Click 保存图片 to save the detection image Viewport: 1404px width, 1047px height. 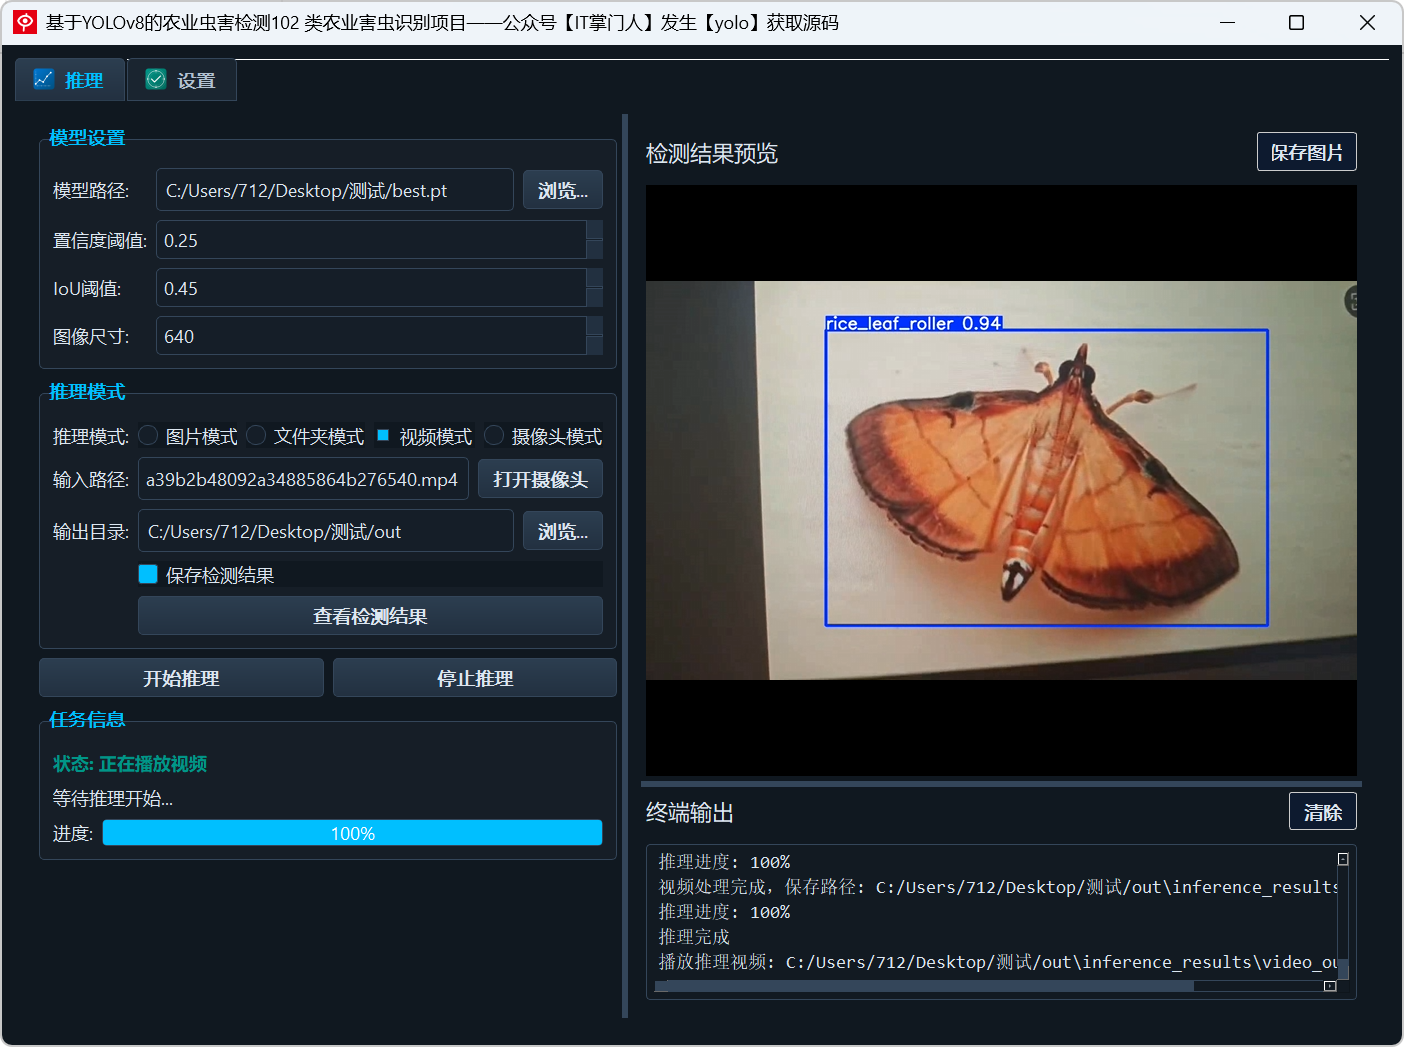(x=1306, y=152)
